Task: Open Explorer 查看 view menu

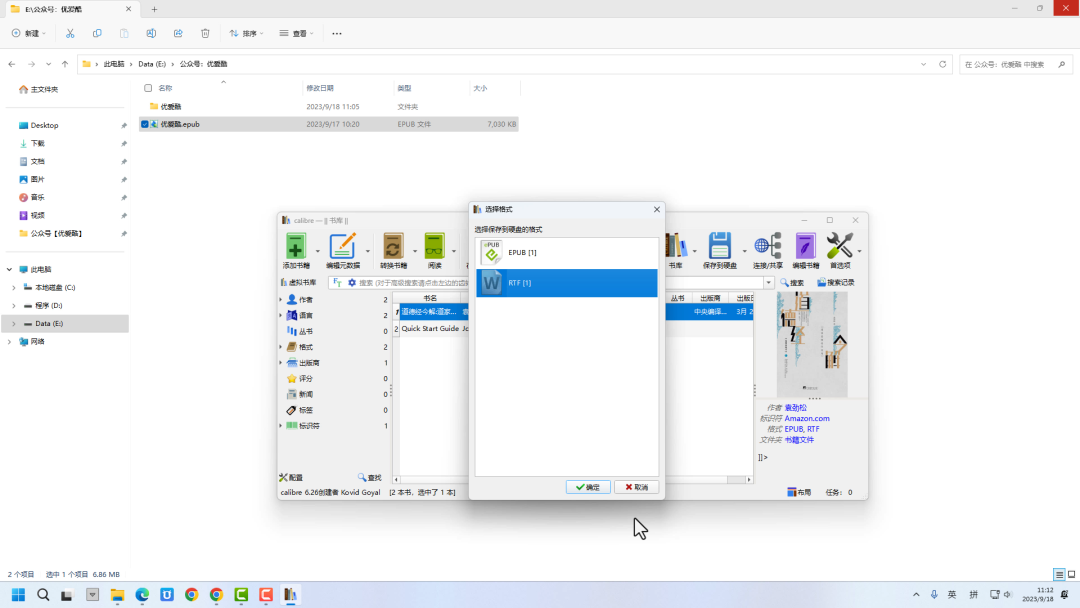Action: click(296, 33)
